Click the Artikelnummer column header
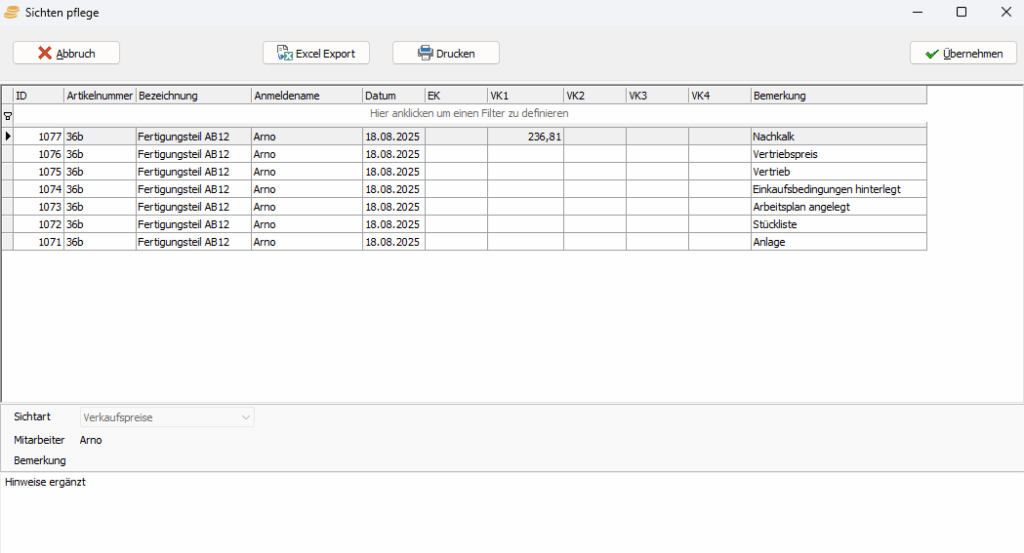The image size is (1024, 553). click(100, 95)
